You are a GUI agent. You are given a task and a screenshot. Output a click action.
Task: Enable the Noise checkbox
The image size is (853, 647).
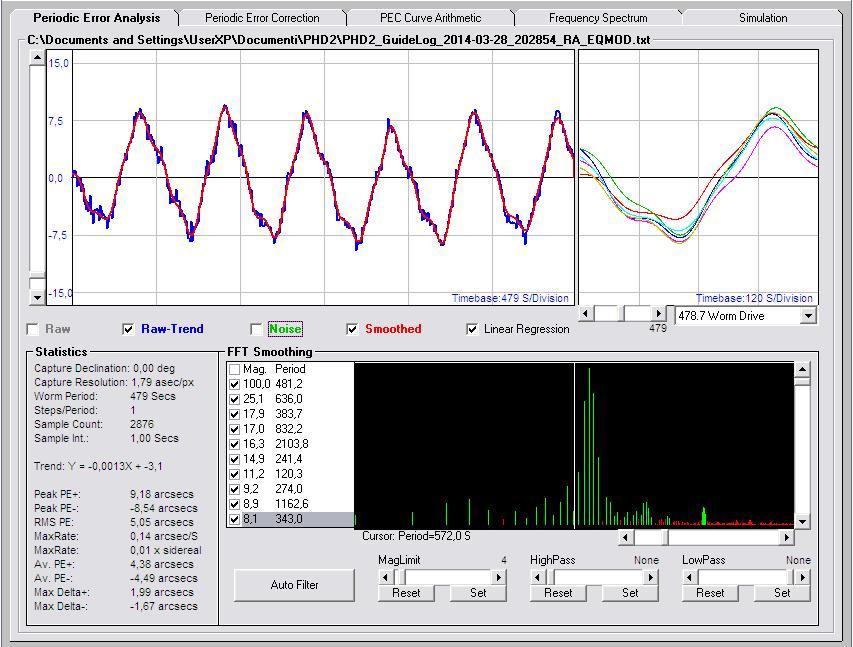click(256, 329)
